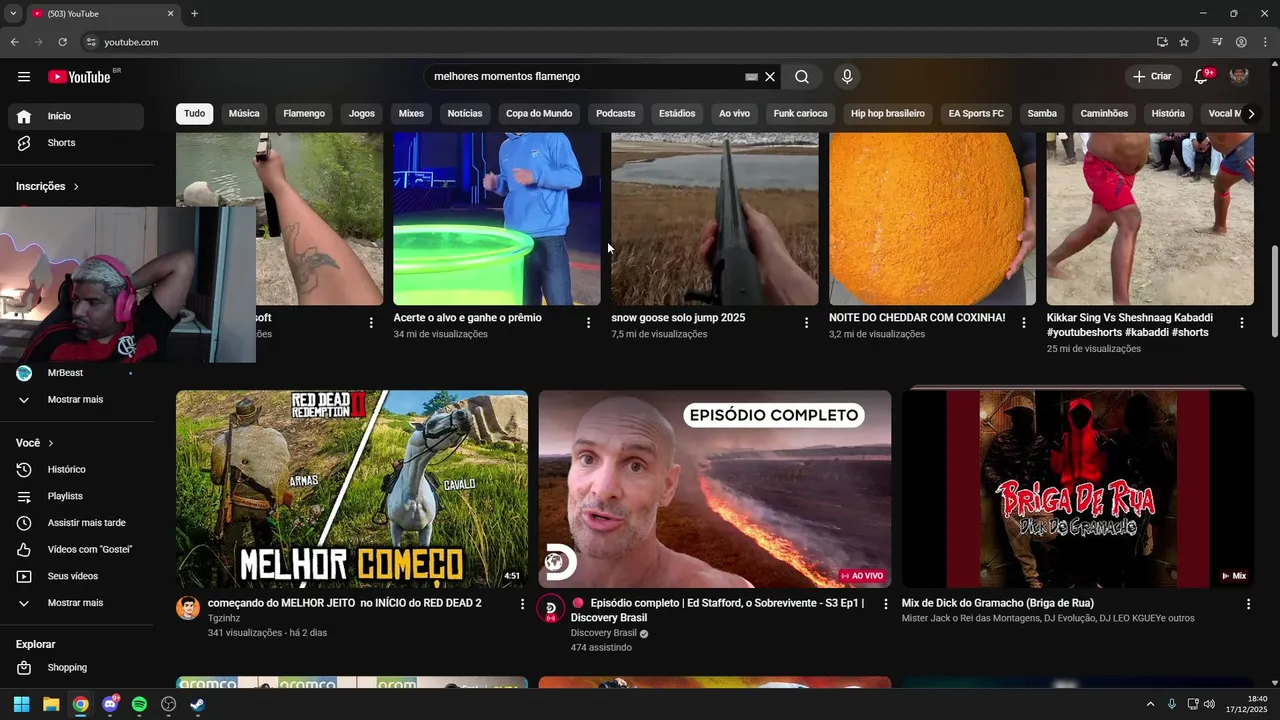Open Assistir mais tarde
Viewport: 1280px width, 720px height.
pyautogui.click(x=76, y=523)
